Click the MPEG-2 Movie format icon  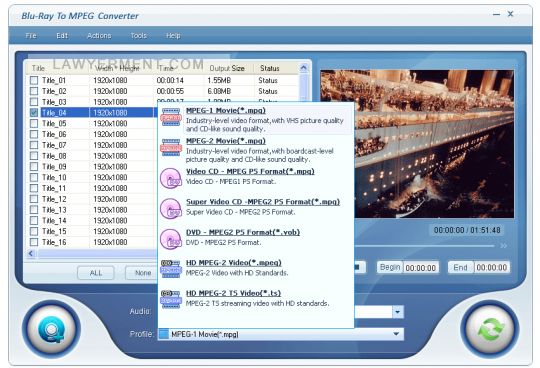tap(171, 147)
